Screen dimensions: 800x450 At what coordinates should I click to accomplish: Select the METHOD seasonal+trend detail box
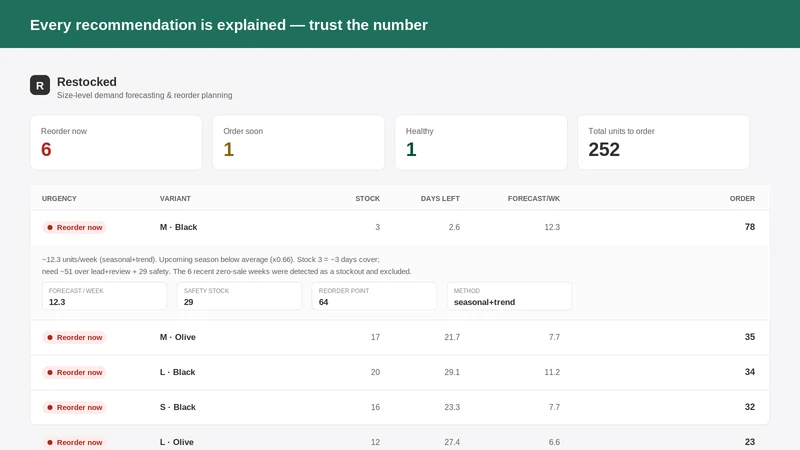509,296
